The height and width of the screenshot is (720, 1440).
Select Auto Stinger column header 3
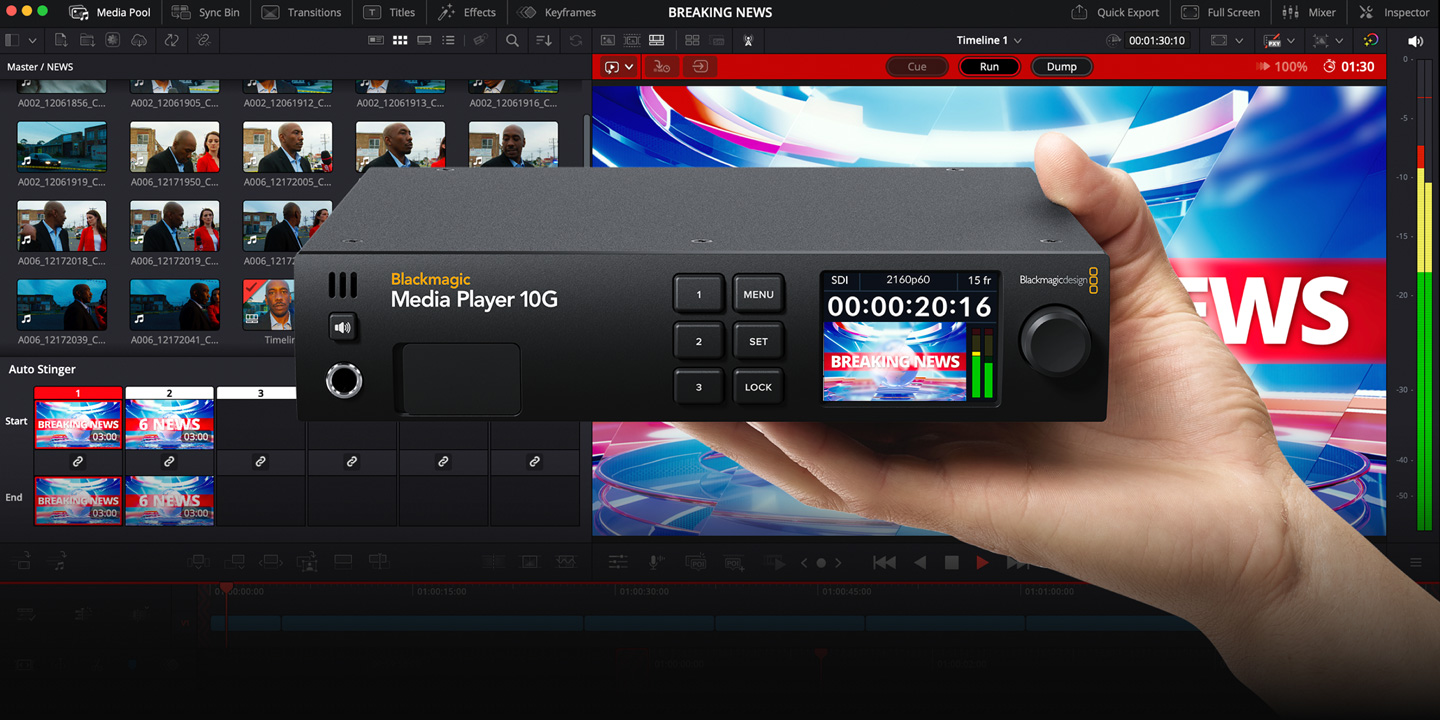(260, 393)
